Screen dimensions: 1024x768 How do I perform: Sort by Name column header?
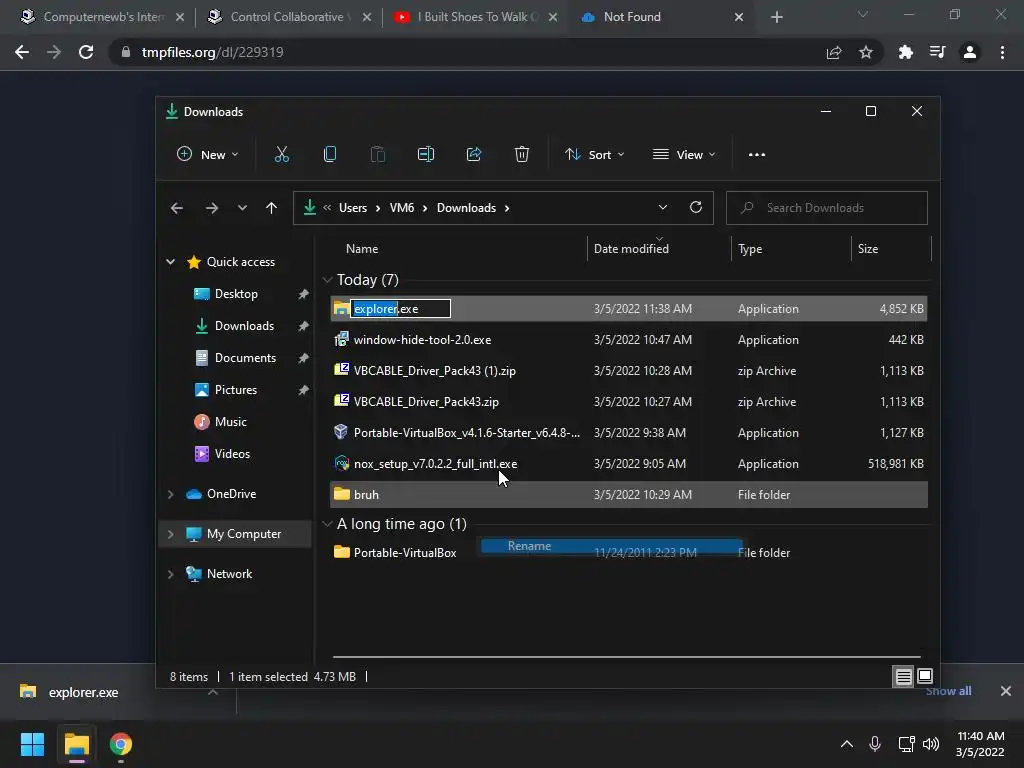click(x=362, y=249)
